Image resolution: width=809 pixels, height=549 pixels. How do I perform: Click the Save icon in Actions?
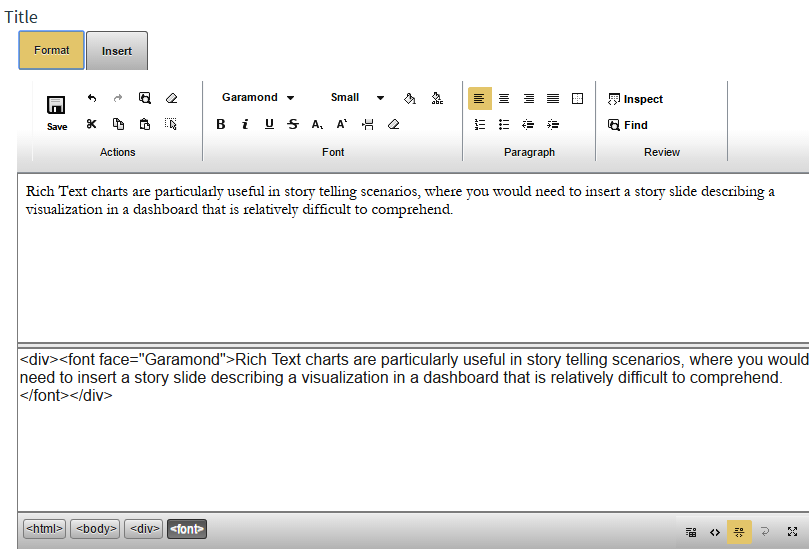tap(57, 112)
